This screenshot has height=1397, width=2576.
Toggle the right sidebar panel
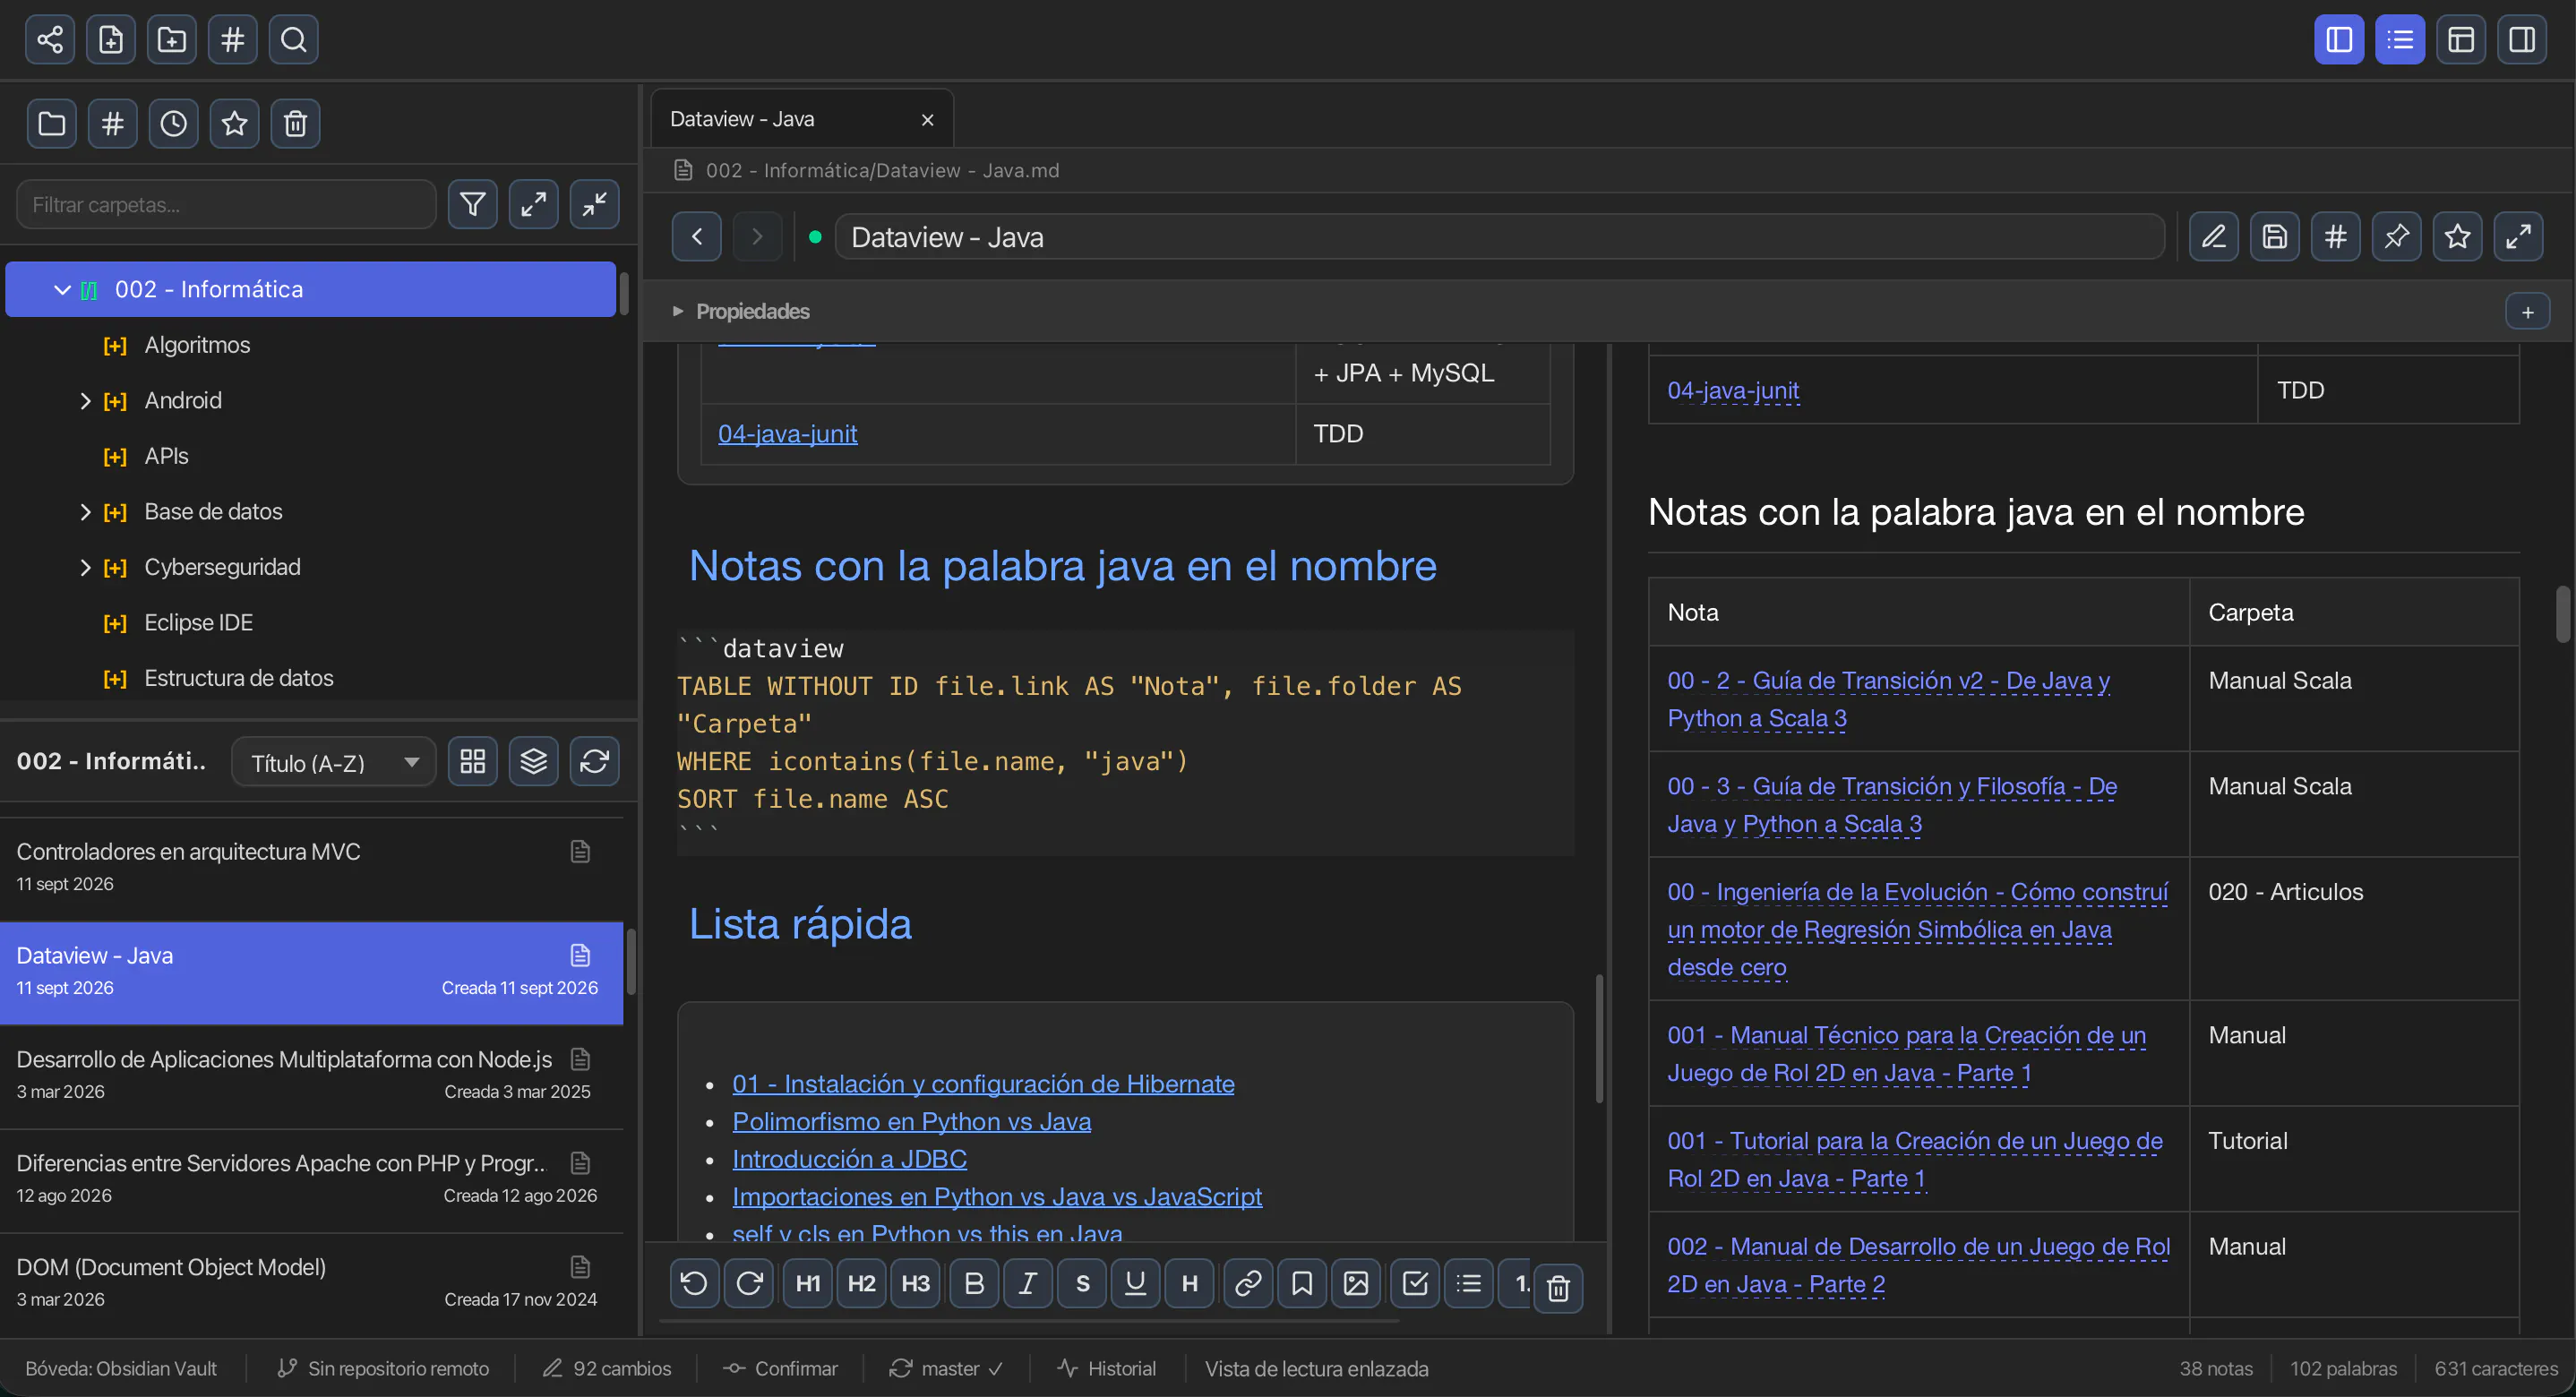[x=2522, y=39]
